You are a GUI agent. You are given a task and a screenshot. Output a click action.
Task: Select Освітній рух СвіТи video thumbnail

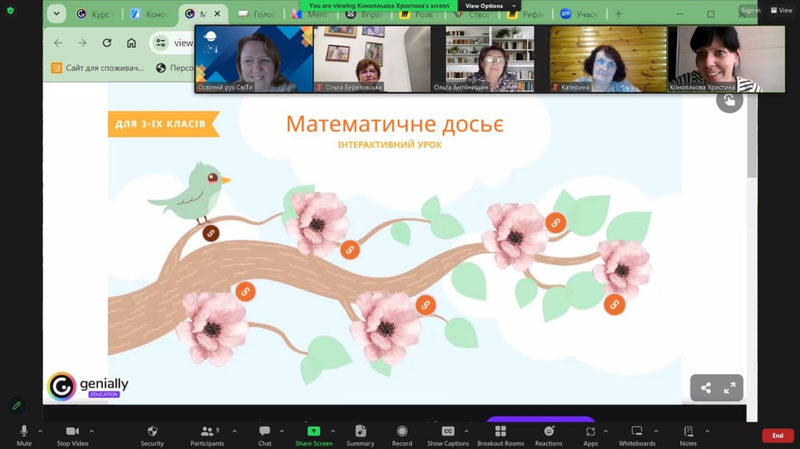tap(254, 59)
